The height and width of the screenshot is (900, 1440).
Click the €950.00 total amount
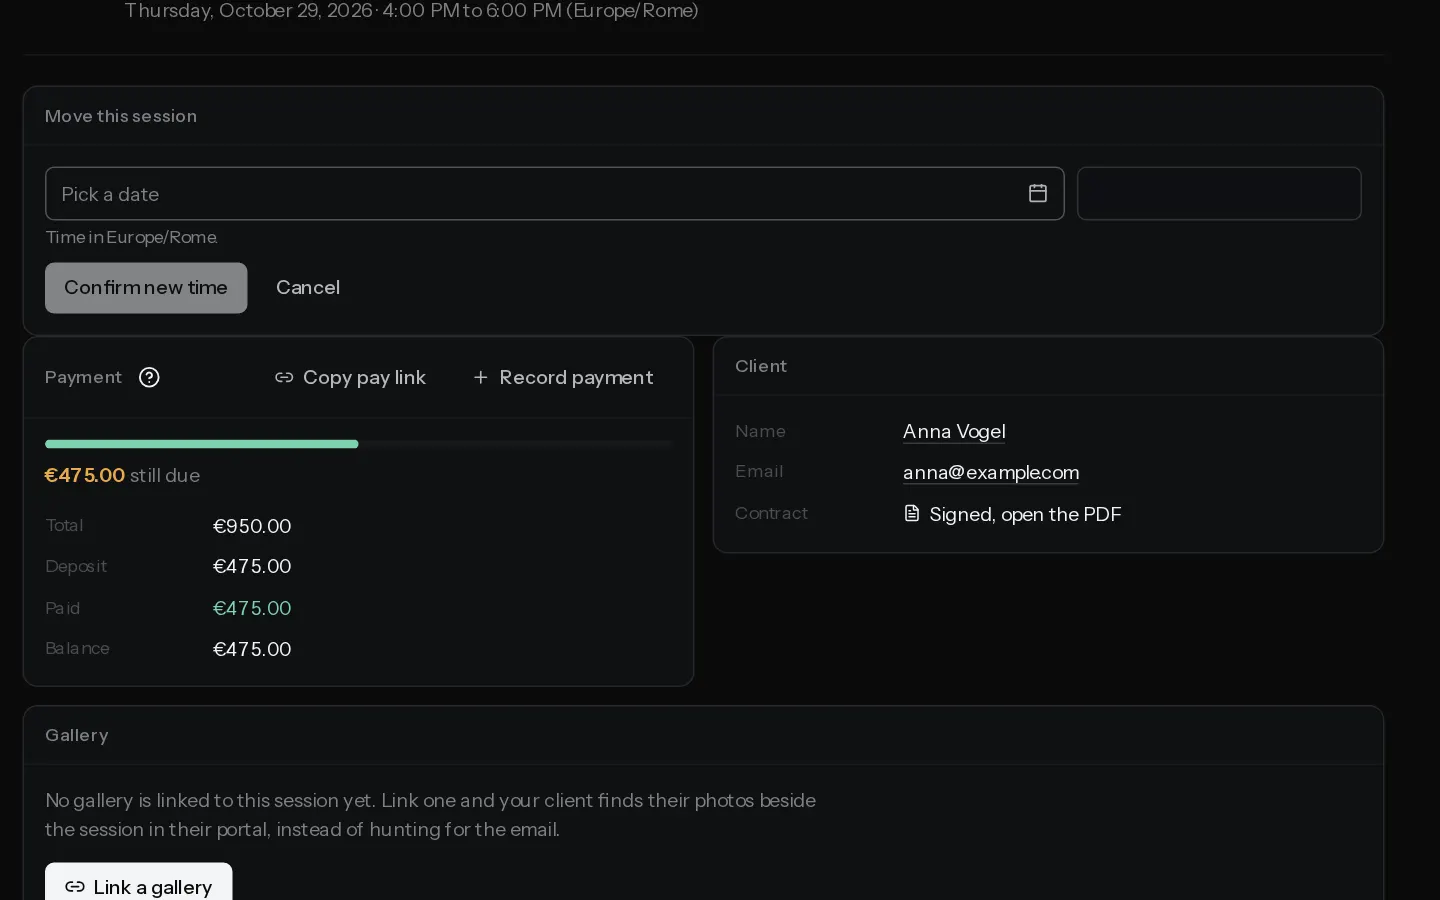coord(252,526)
